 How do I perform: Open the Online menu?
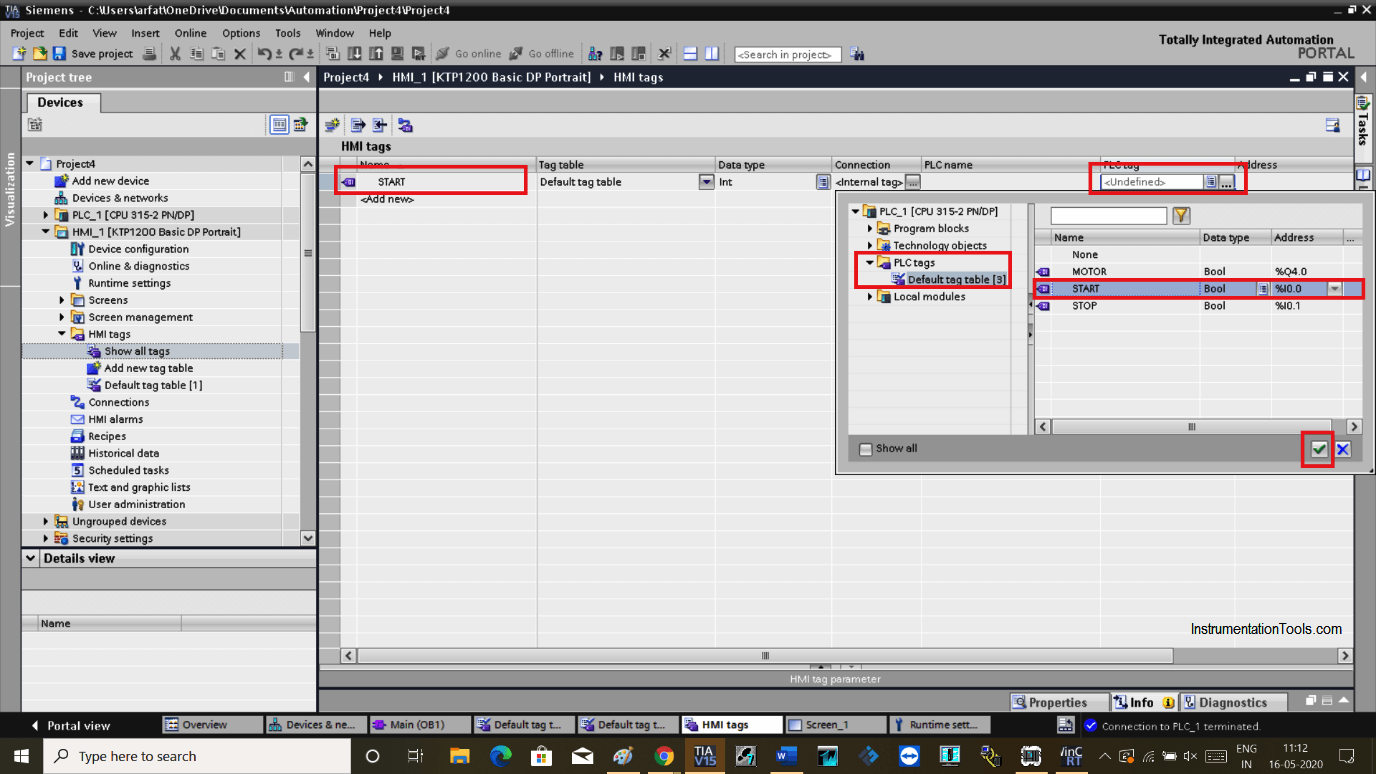click(x=190, y=33)
